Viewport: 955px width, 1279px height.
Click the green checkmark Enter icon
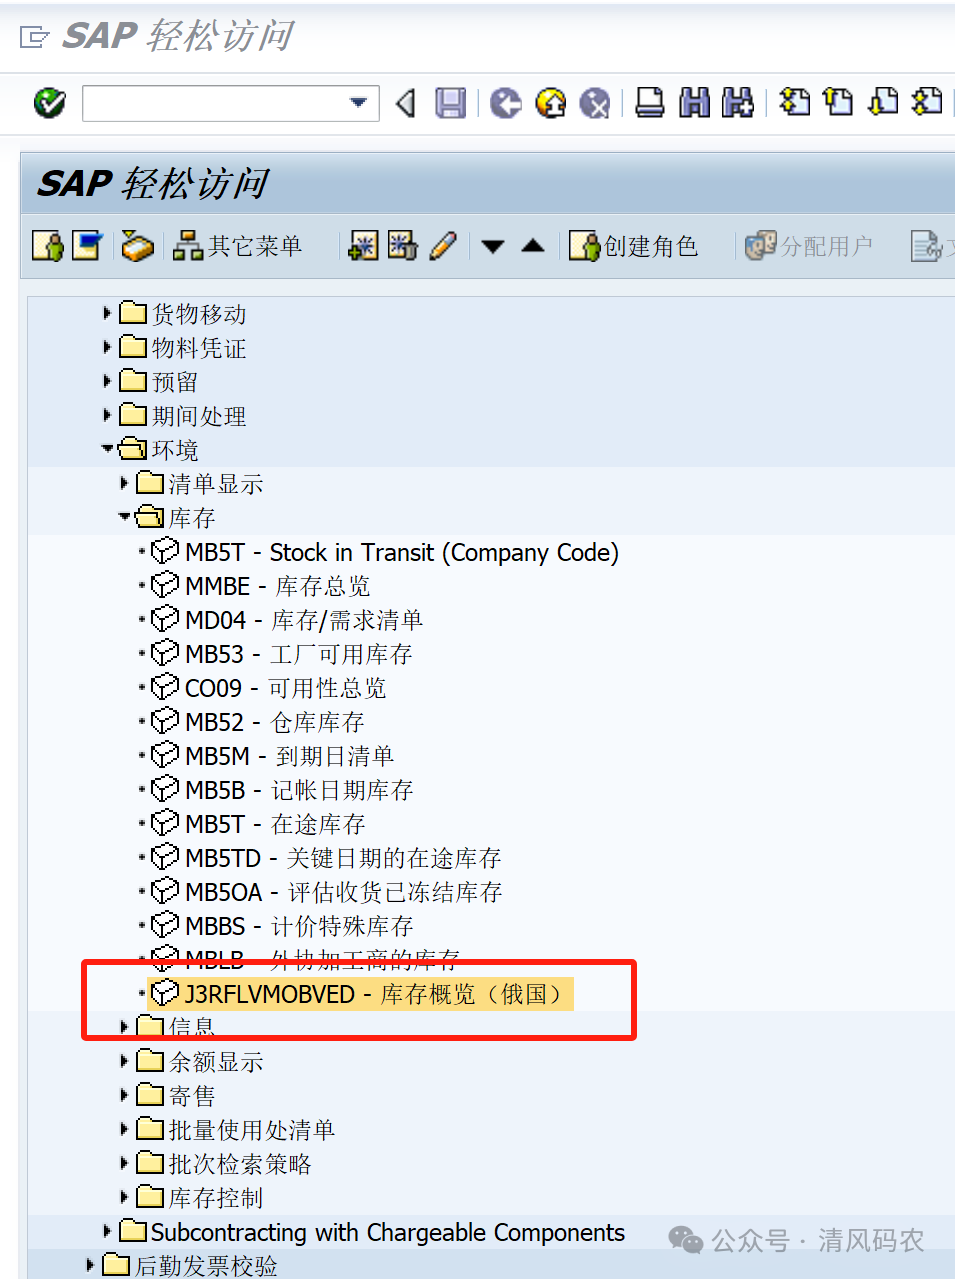(x=49, y=103)
